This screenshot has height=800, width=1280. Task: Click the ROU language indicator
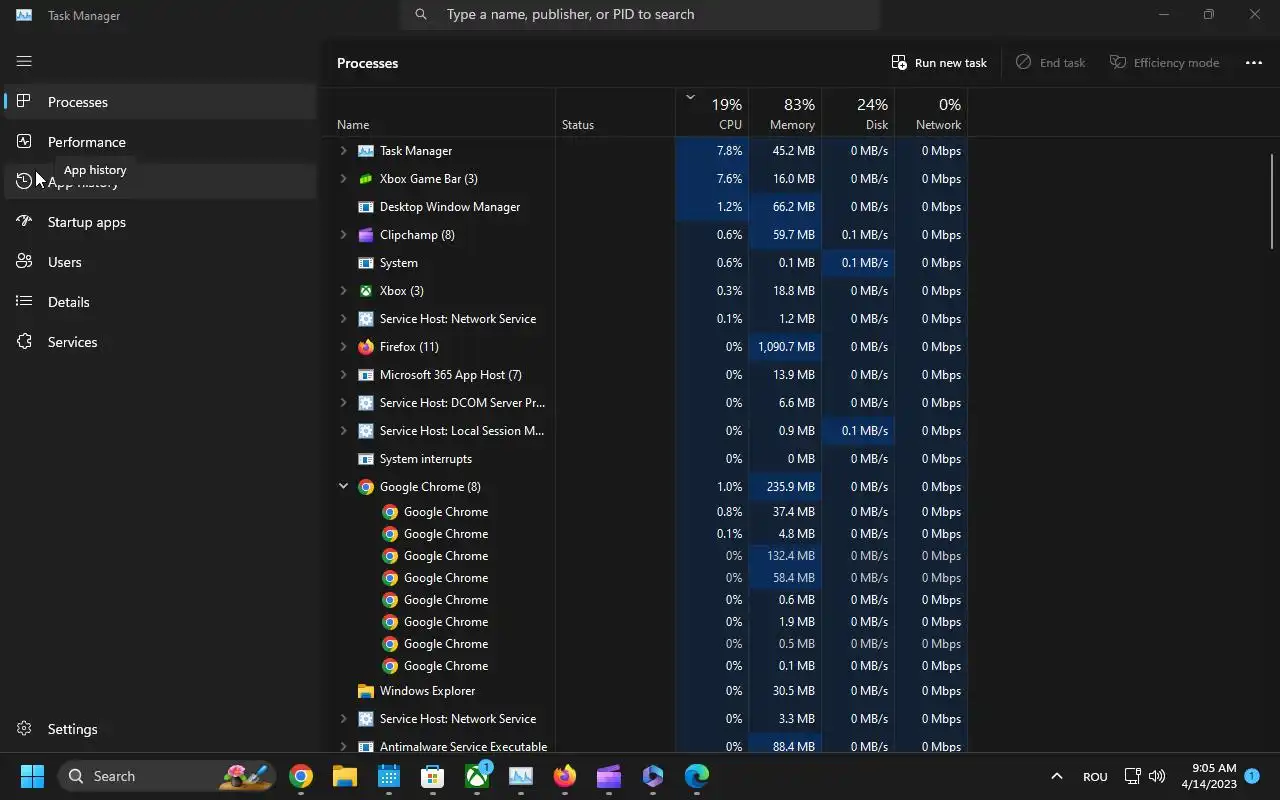click(x=1095, y=777)
